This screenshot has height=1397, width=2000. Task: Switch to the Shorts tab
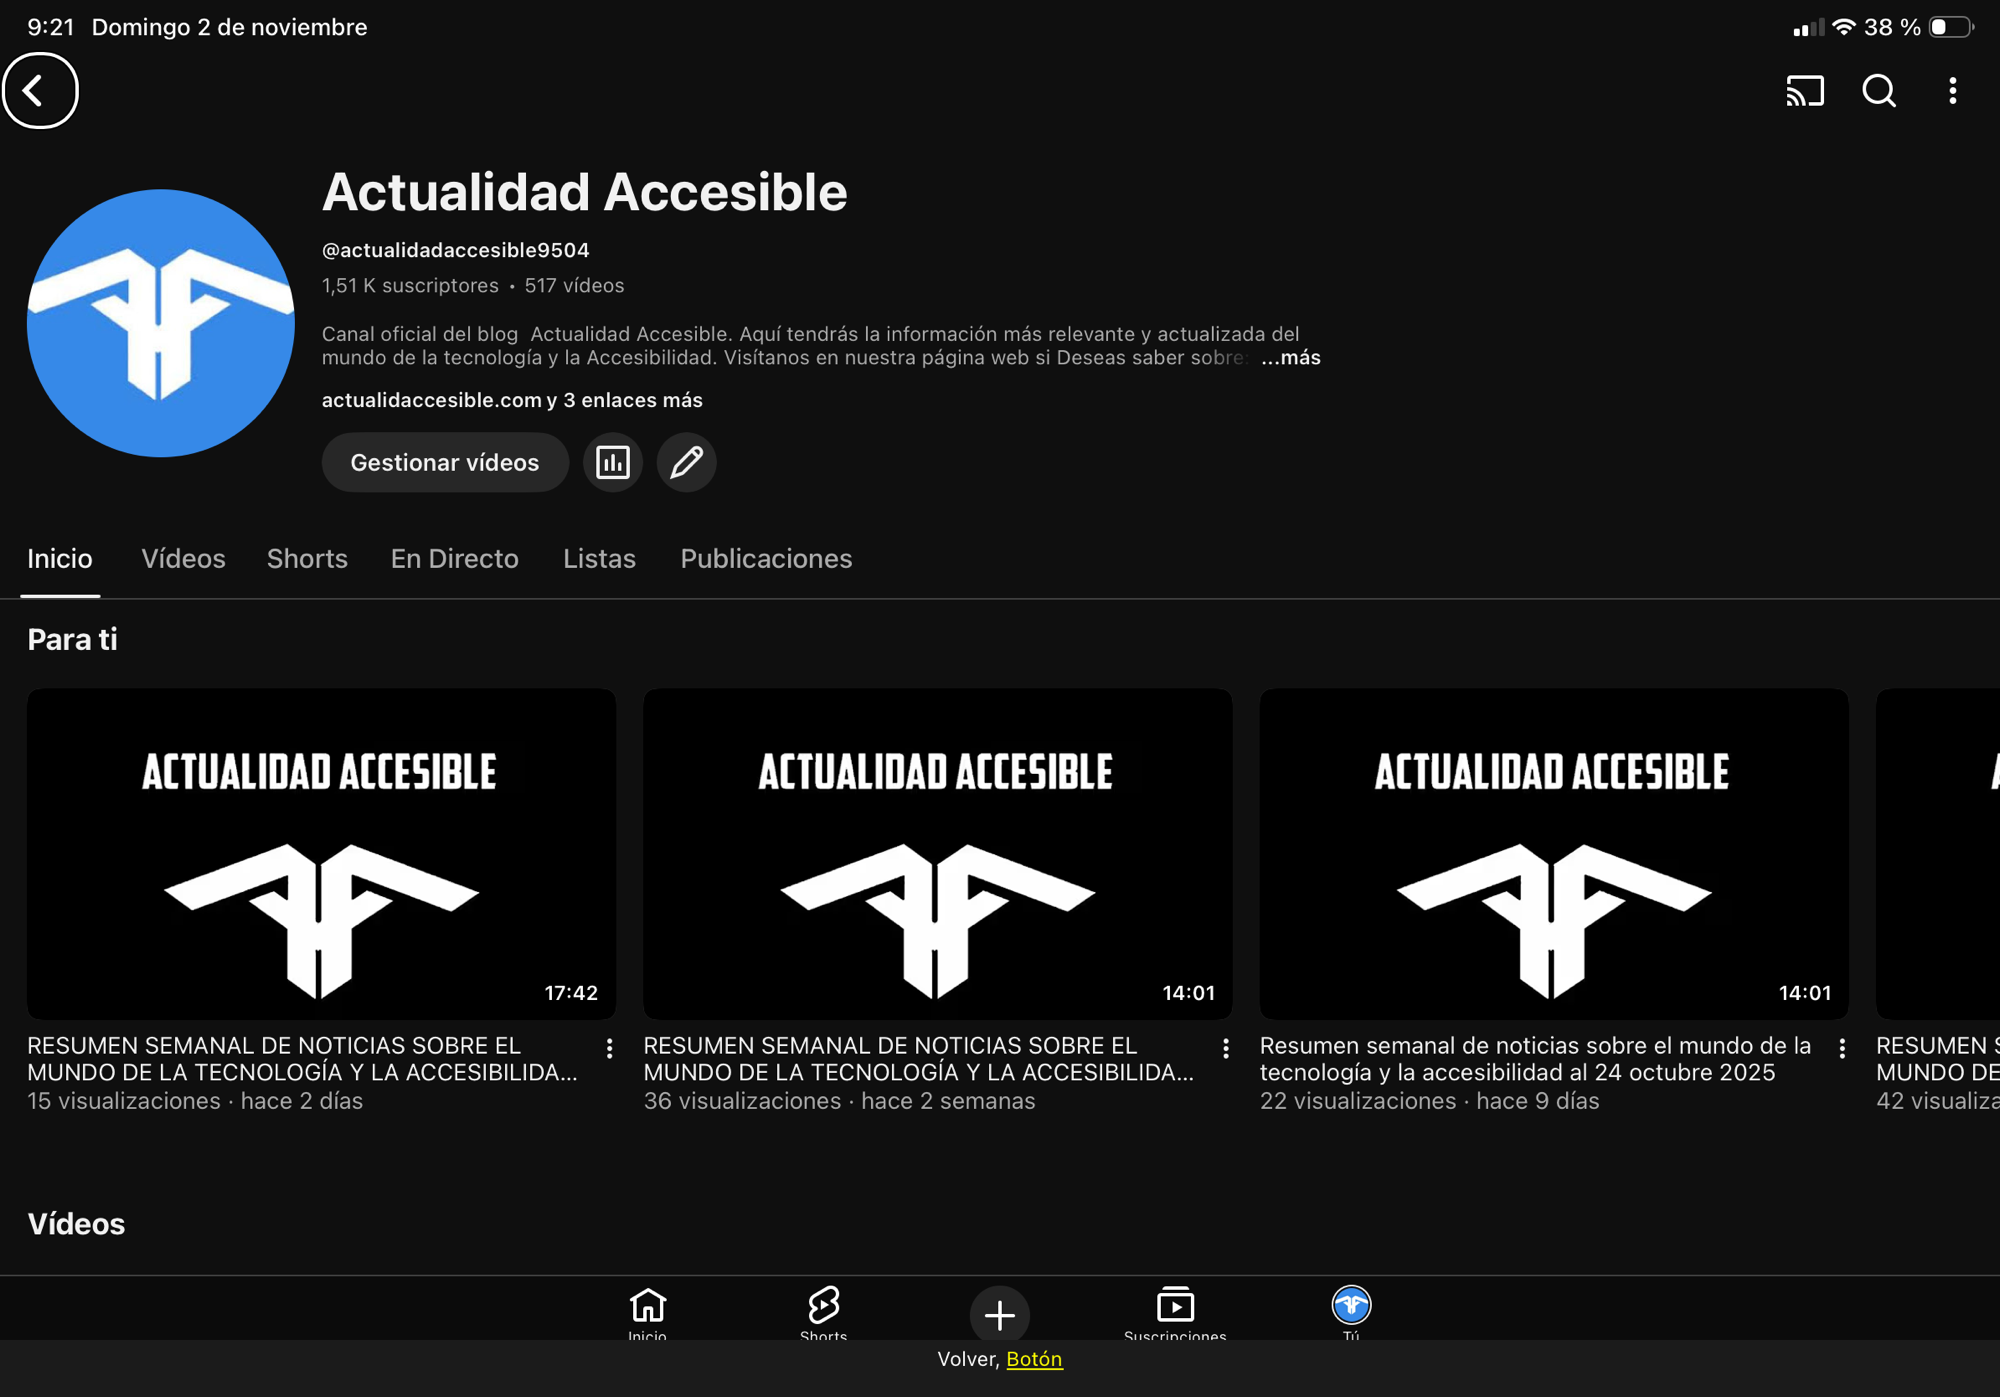click(x=307, y=559)
